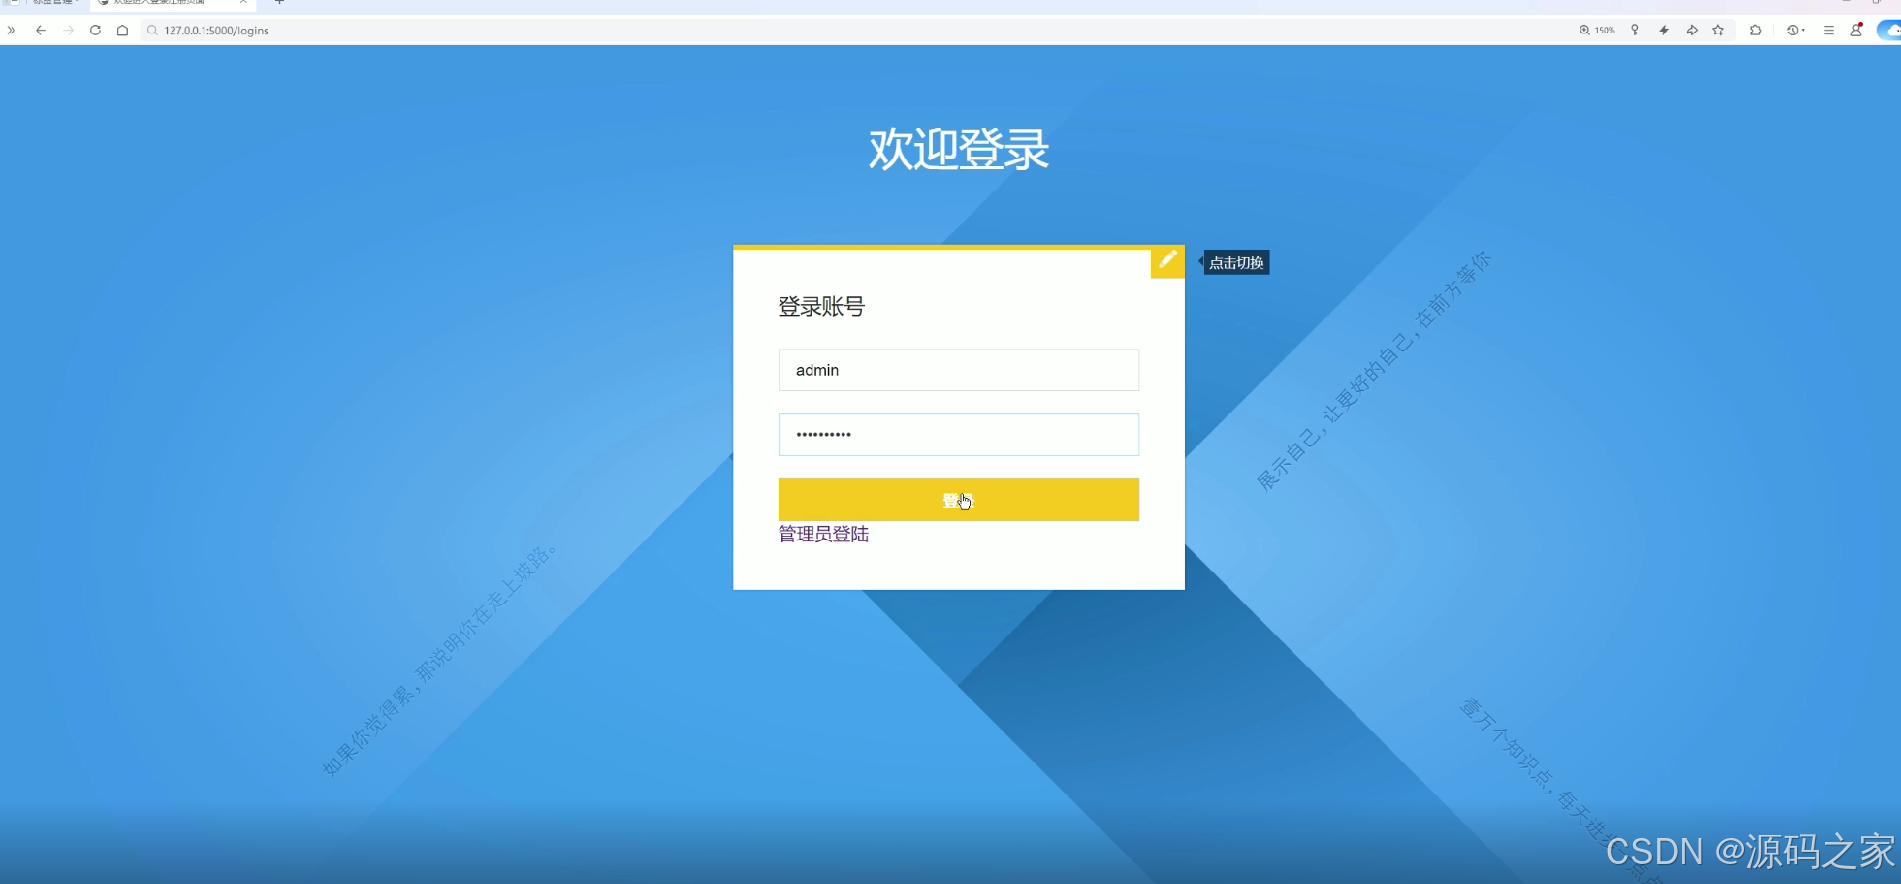Click the yellow 登录 login button
This screenshot has height=884, width=1901.
(x=958, y=499)
